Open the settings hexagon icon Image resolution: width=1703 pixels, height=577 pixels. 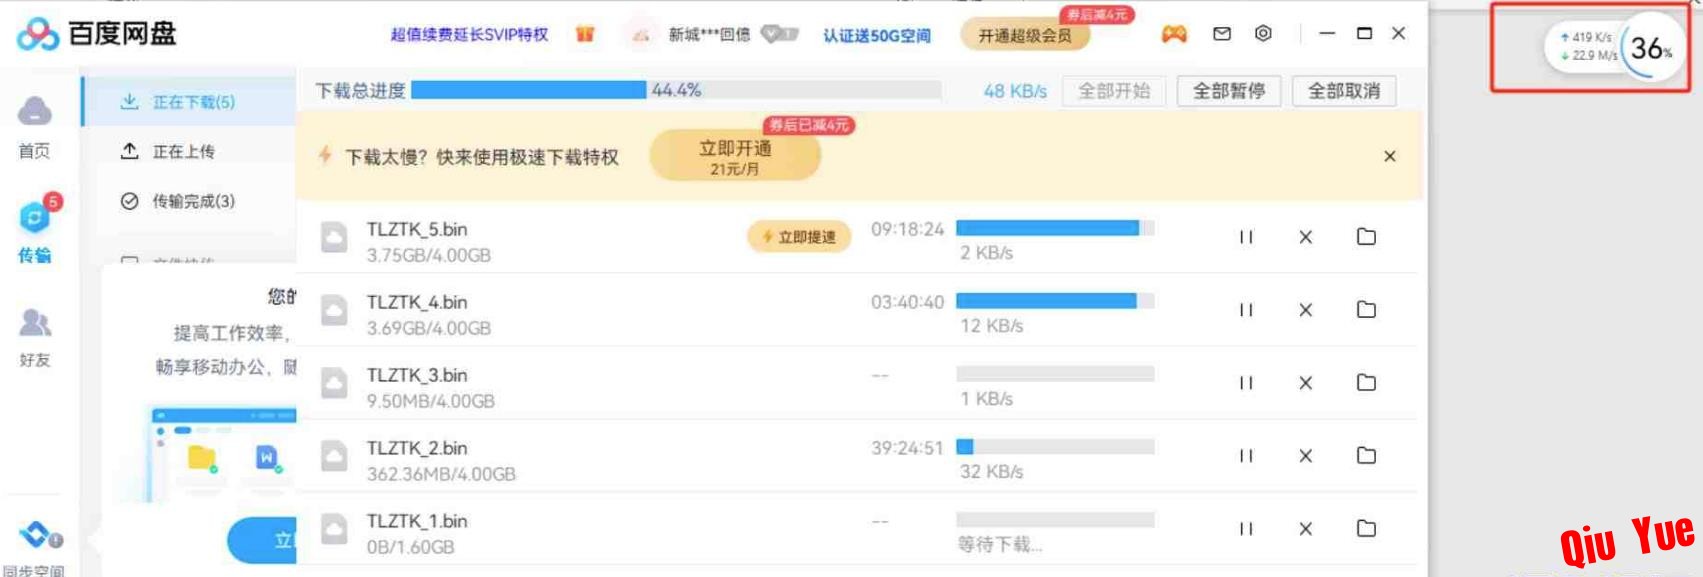[1263, 33]
